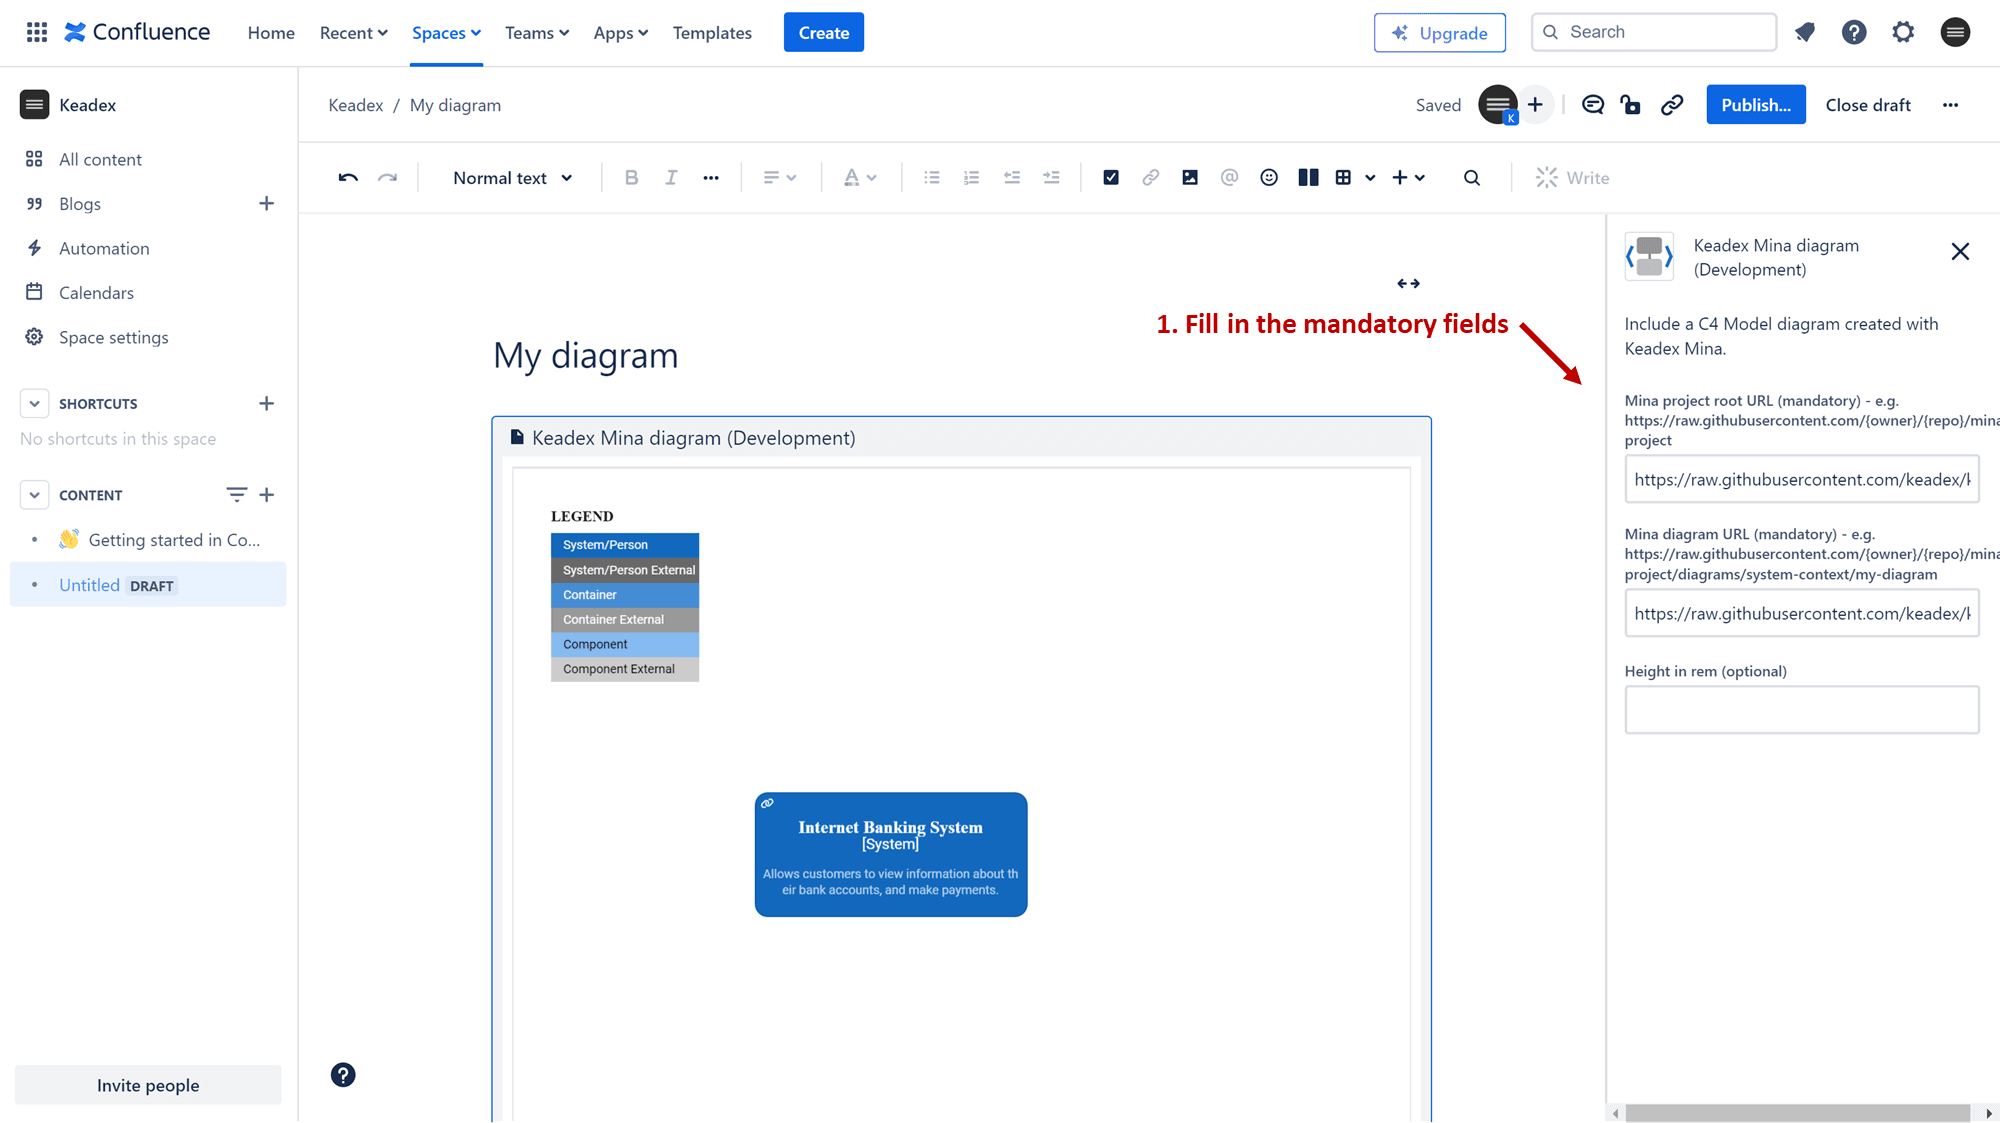Click the AI Write button

pyautogui.click(x=1573, y=178)
